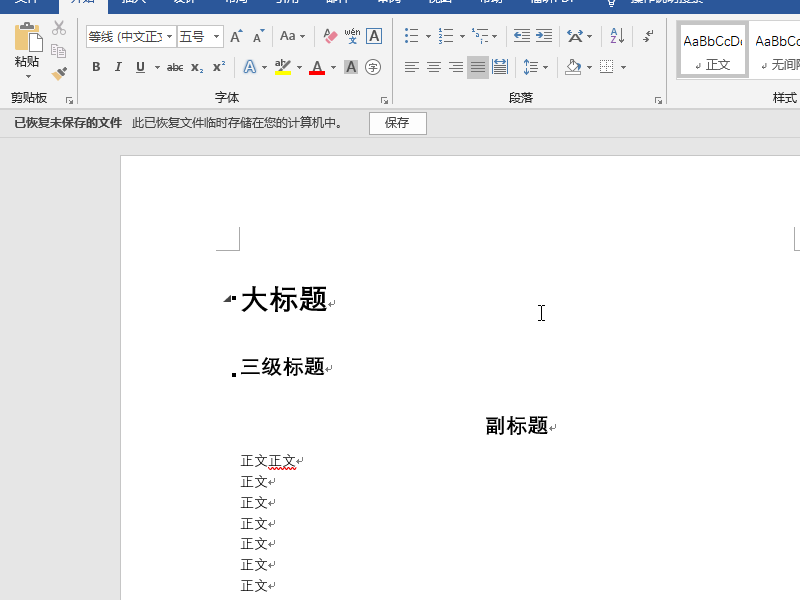Open Clipboard pane launcher
The image size is (800, 600).
tap(69, 101)
